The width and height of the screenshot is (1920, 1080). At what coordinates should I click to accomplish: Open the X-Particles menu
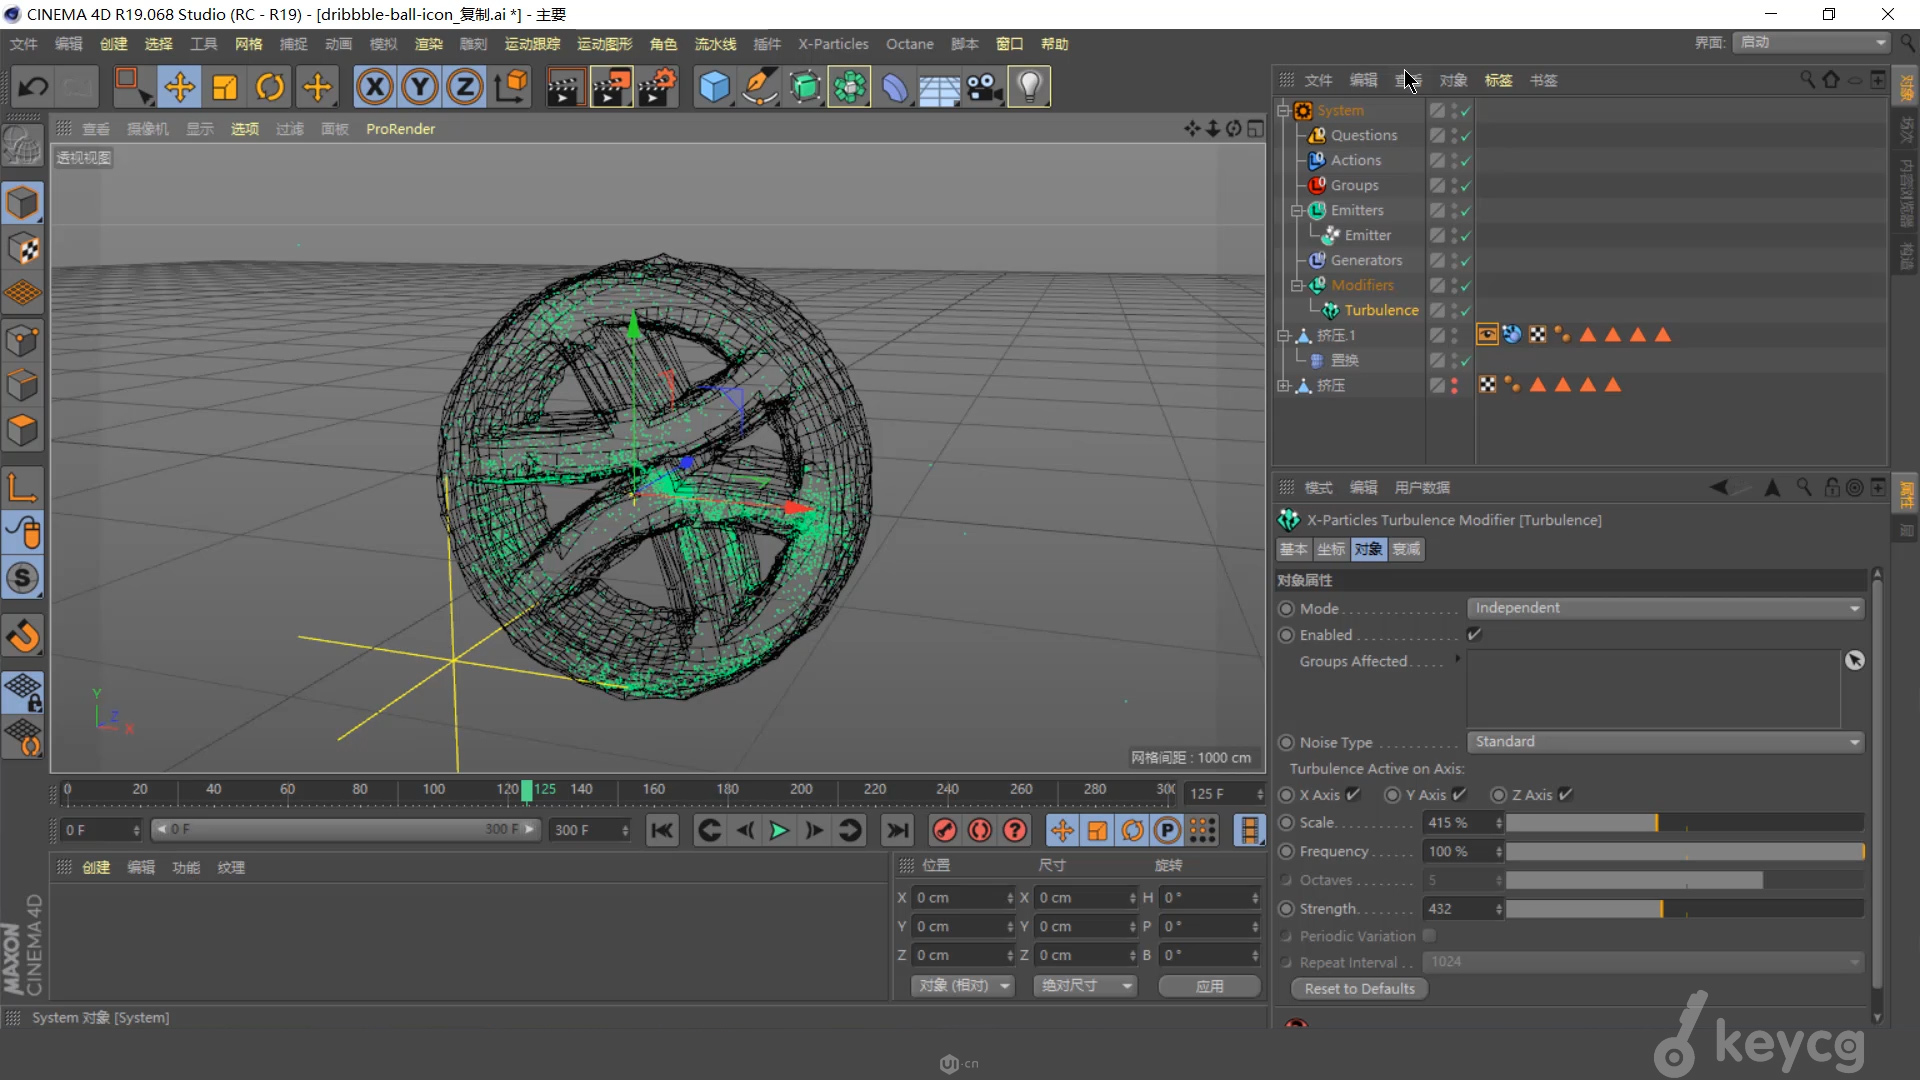(833, 44)
